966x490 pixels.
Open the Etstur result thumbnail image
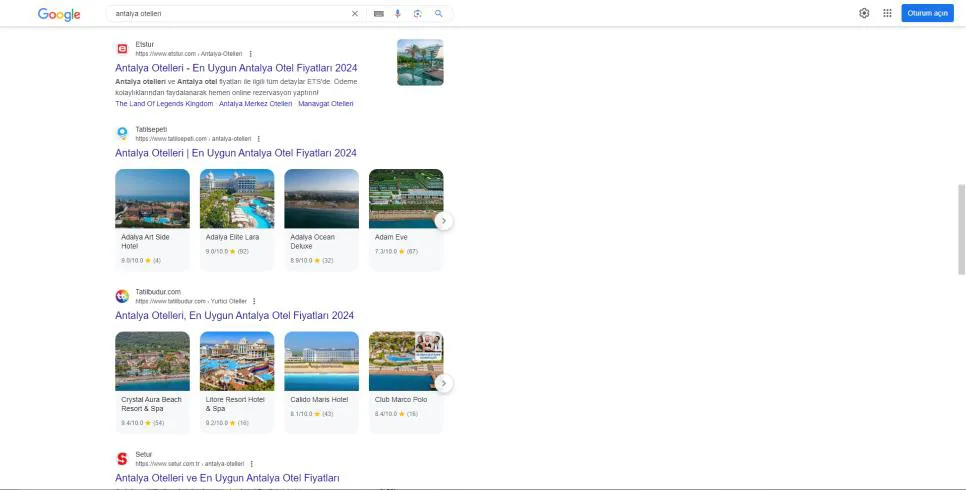tap(420, 62)
